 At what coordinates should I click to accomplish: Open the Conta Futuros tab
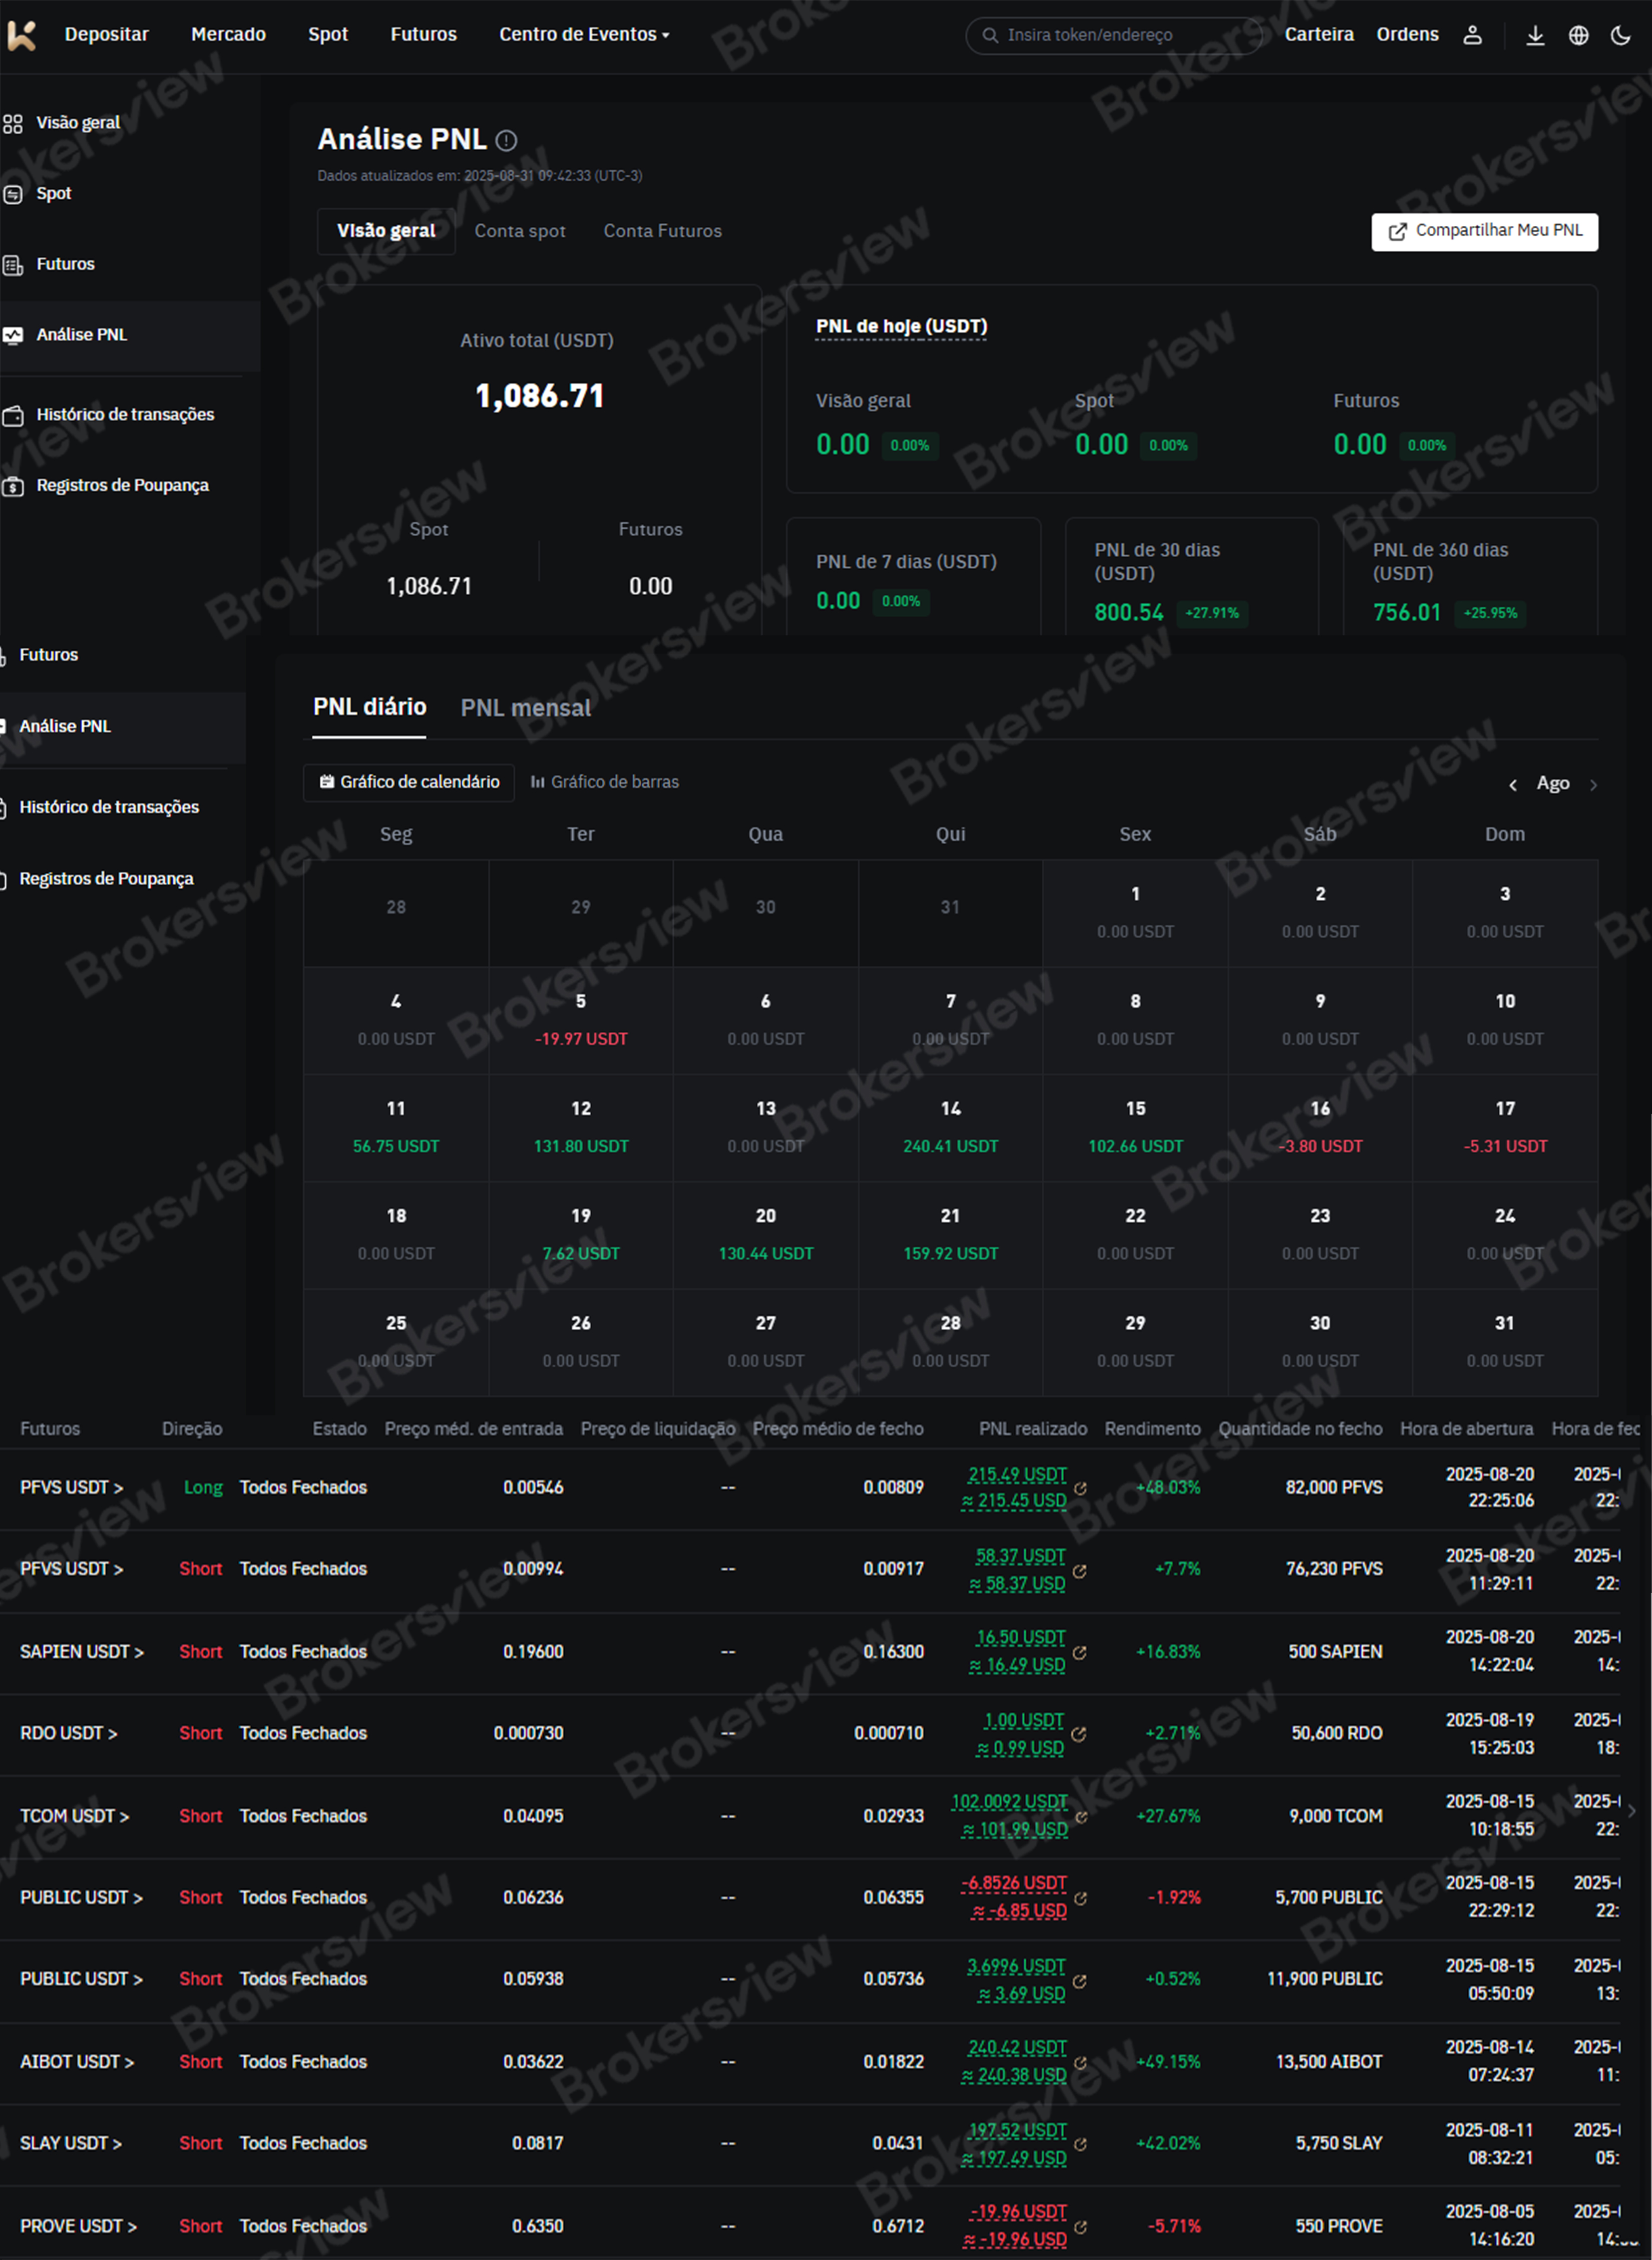click(x=662, y=231)
